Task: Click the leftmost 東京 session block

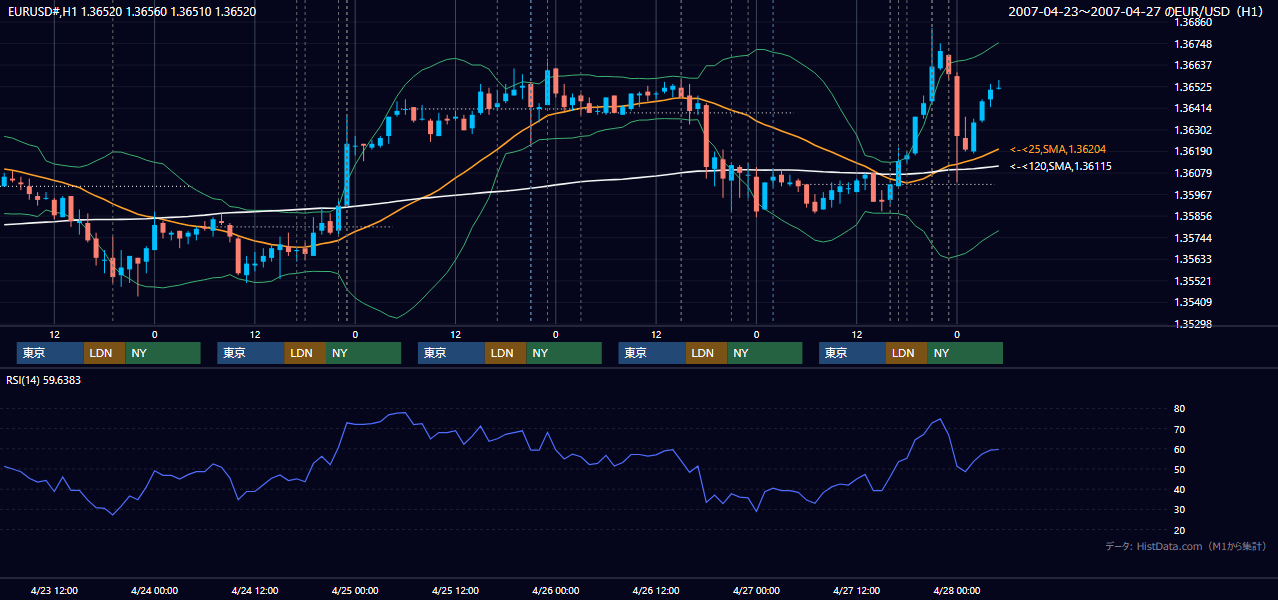Action: (x=50, y=353)
